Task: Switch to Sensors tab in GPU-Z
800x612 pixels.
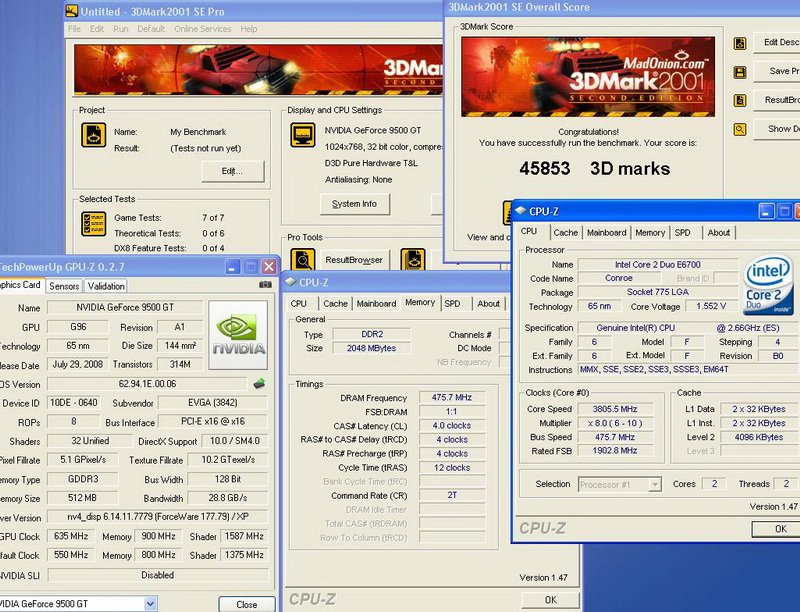Action: tap(64, 286)
